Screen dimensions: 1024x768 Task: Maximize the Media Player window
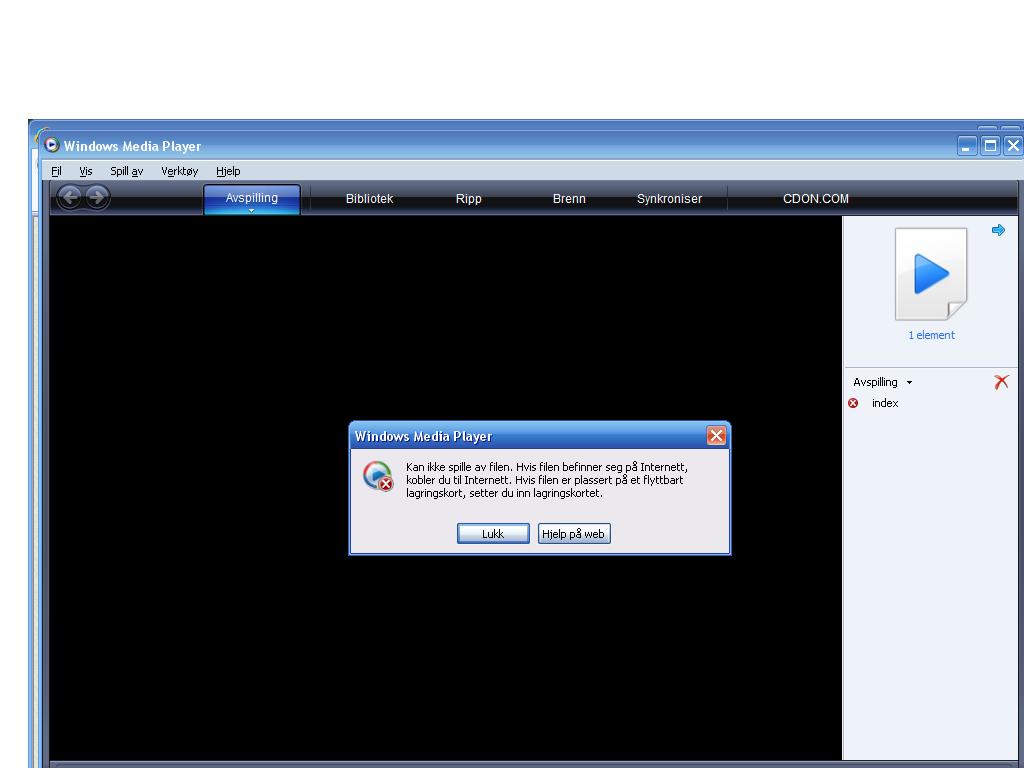coord(990,146)
